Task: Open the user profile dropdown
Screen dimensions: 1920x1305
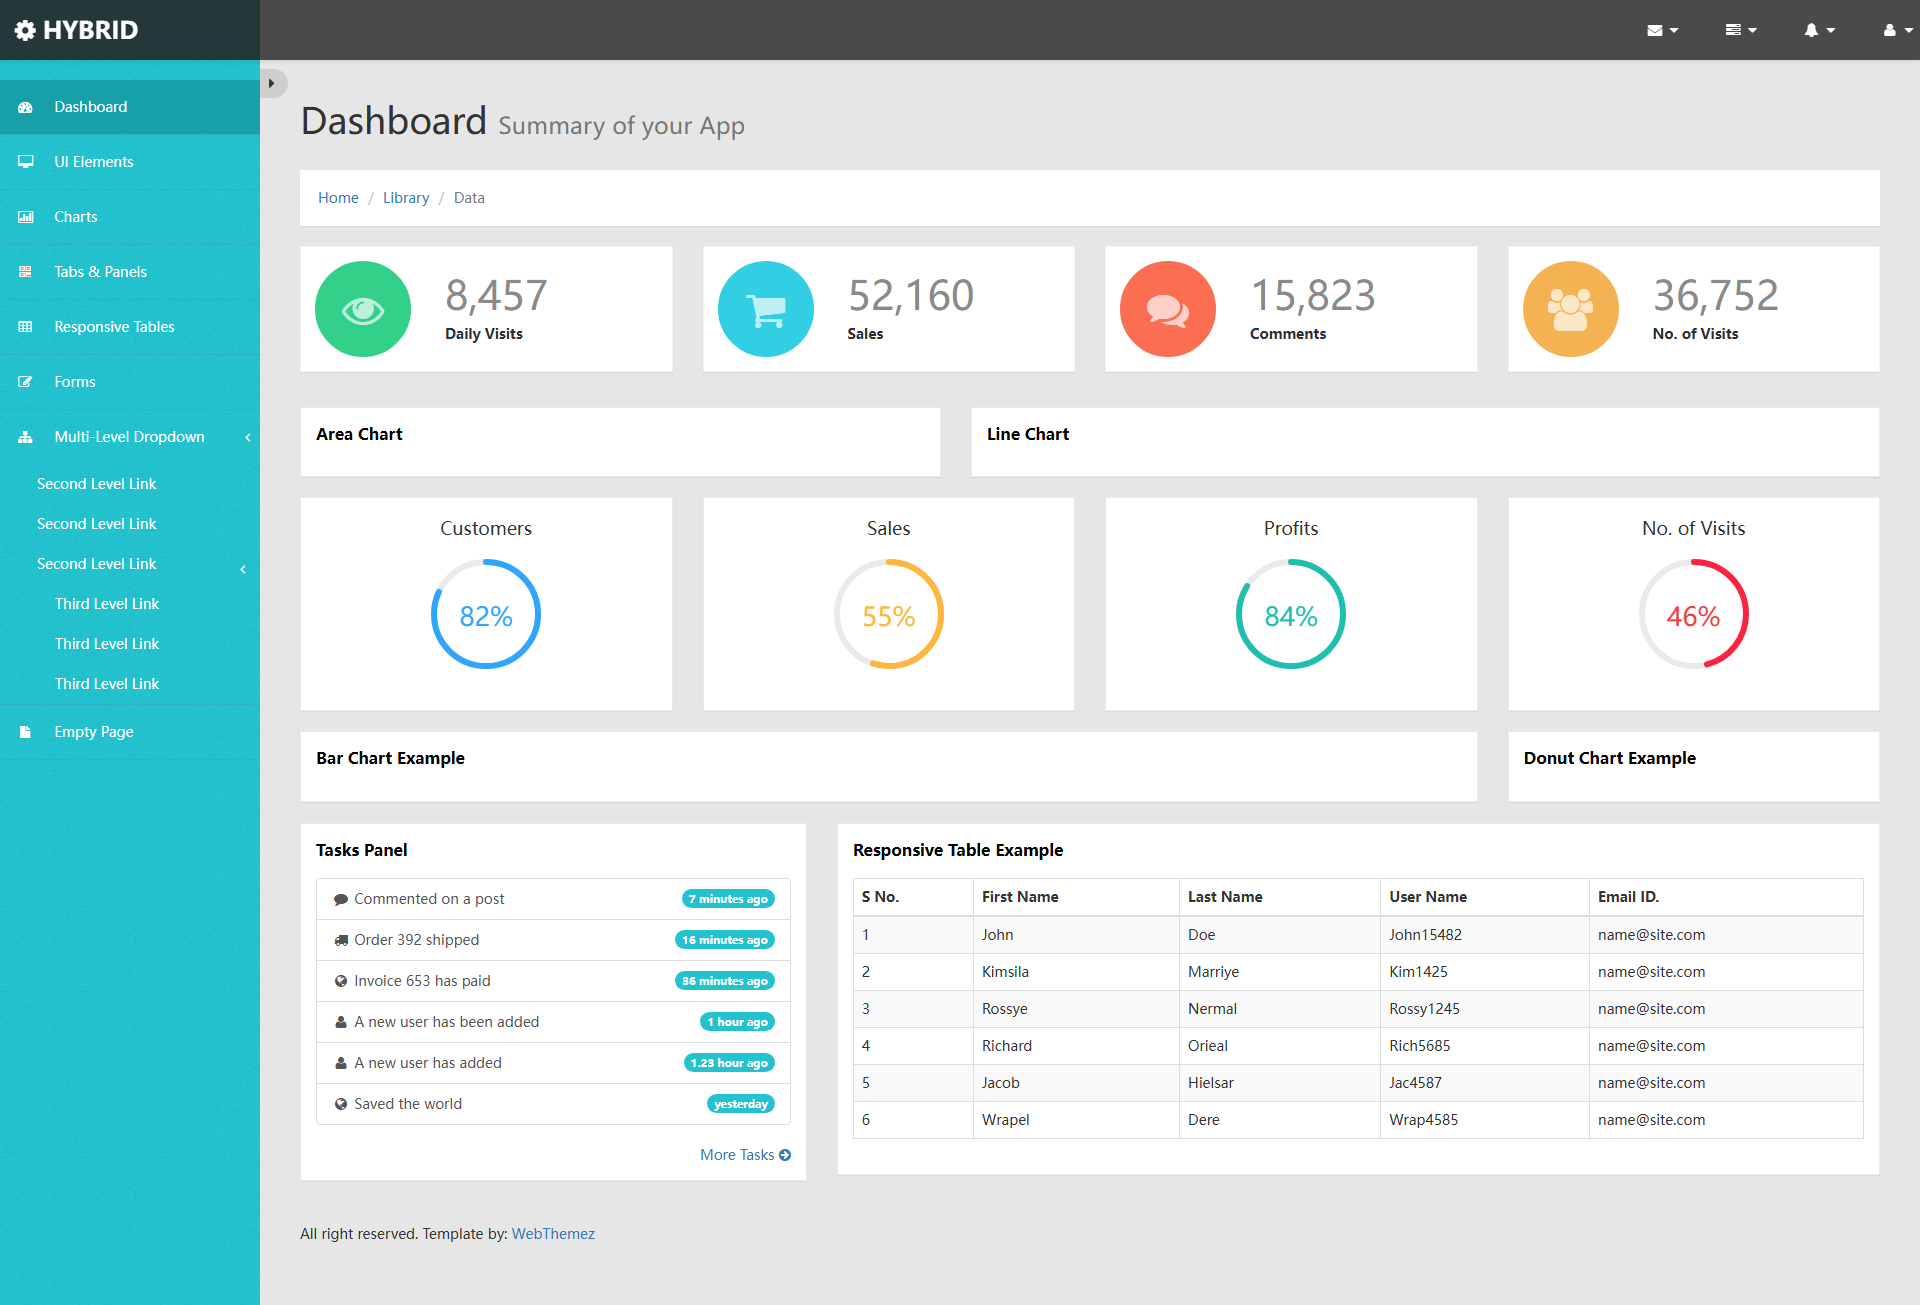Action: click(1897, 30)
